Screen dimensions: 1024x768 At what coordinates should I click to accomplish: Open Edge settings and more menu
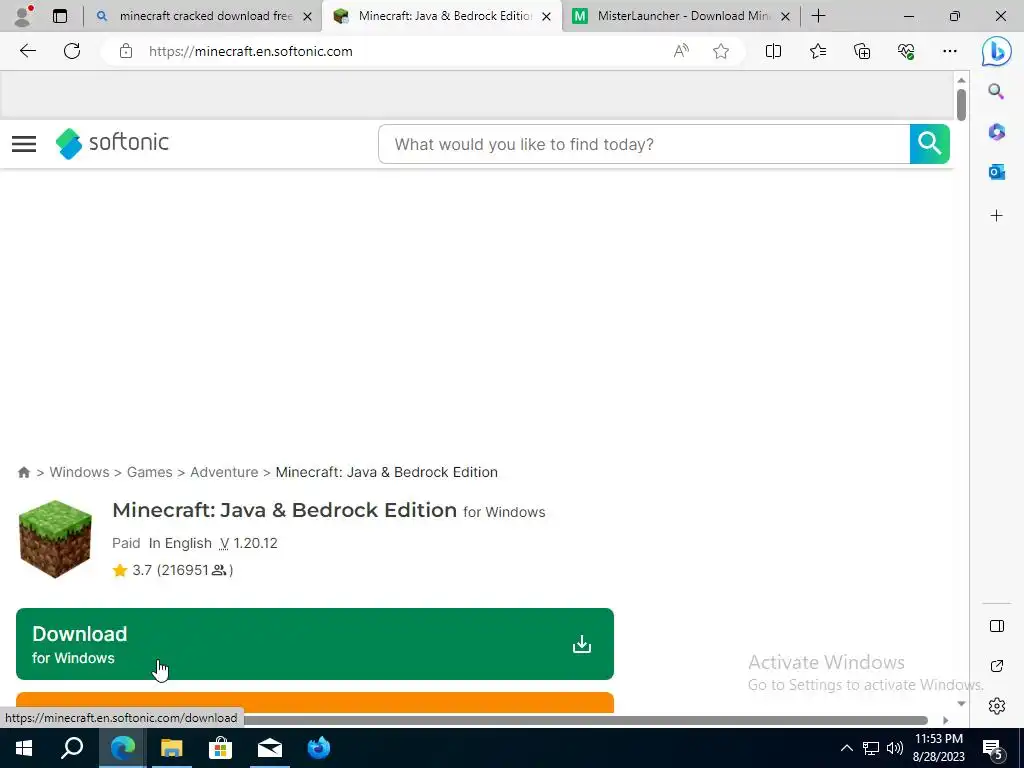(950, 51)
